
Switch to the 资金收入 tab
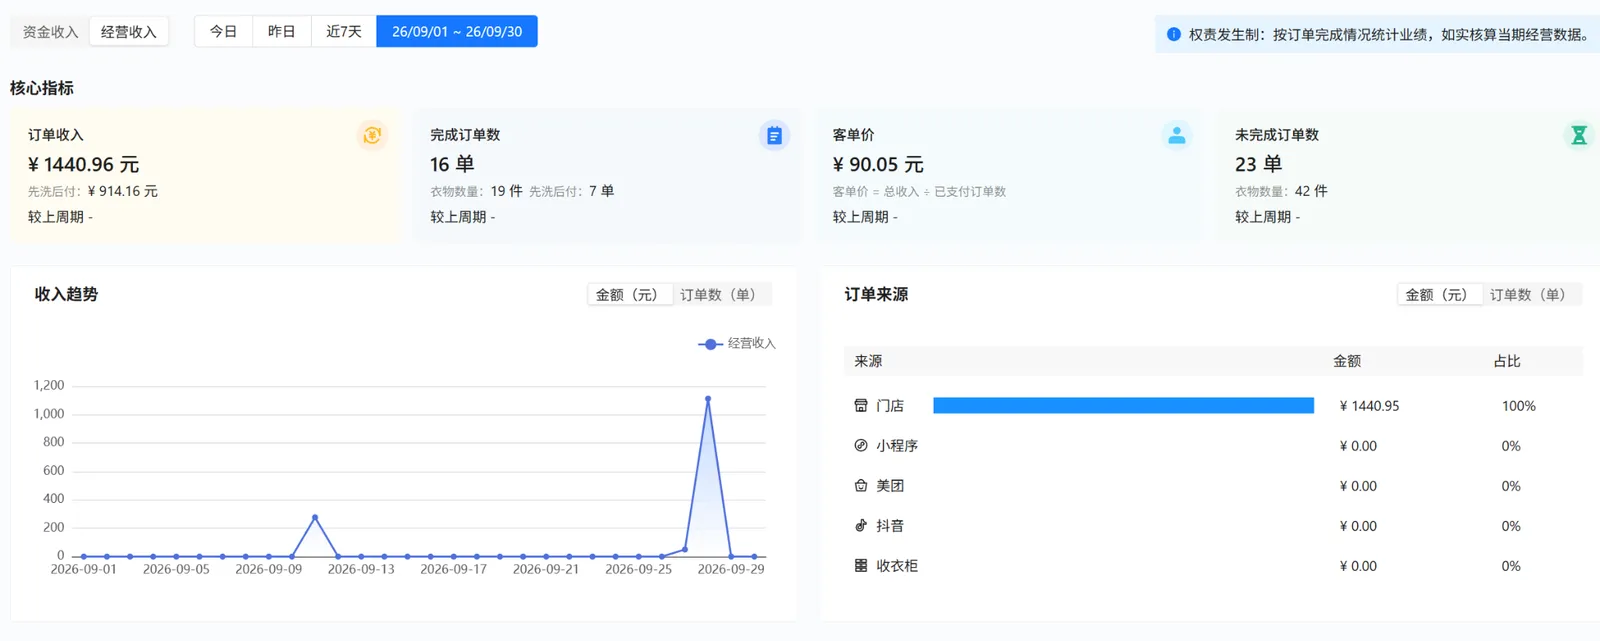(50, 32)
